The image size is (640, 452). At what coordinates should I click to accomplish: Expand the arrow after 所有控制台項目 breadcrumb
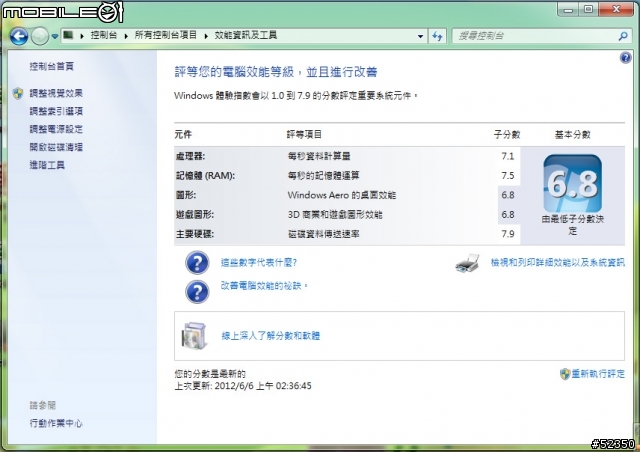(x=206, y=36)
